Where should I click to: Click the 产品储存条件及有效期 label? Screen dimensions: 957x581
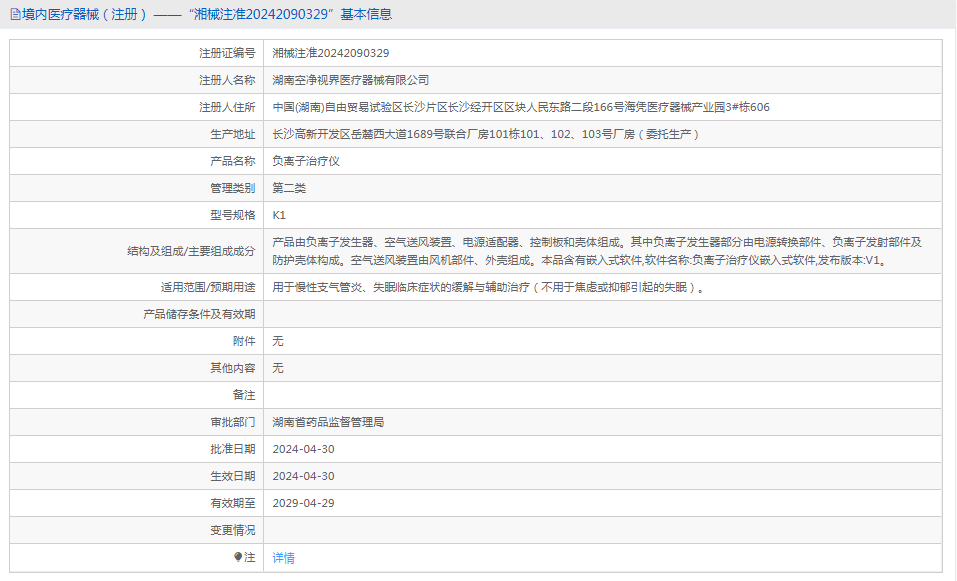tap(199, 314)
